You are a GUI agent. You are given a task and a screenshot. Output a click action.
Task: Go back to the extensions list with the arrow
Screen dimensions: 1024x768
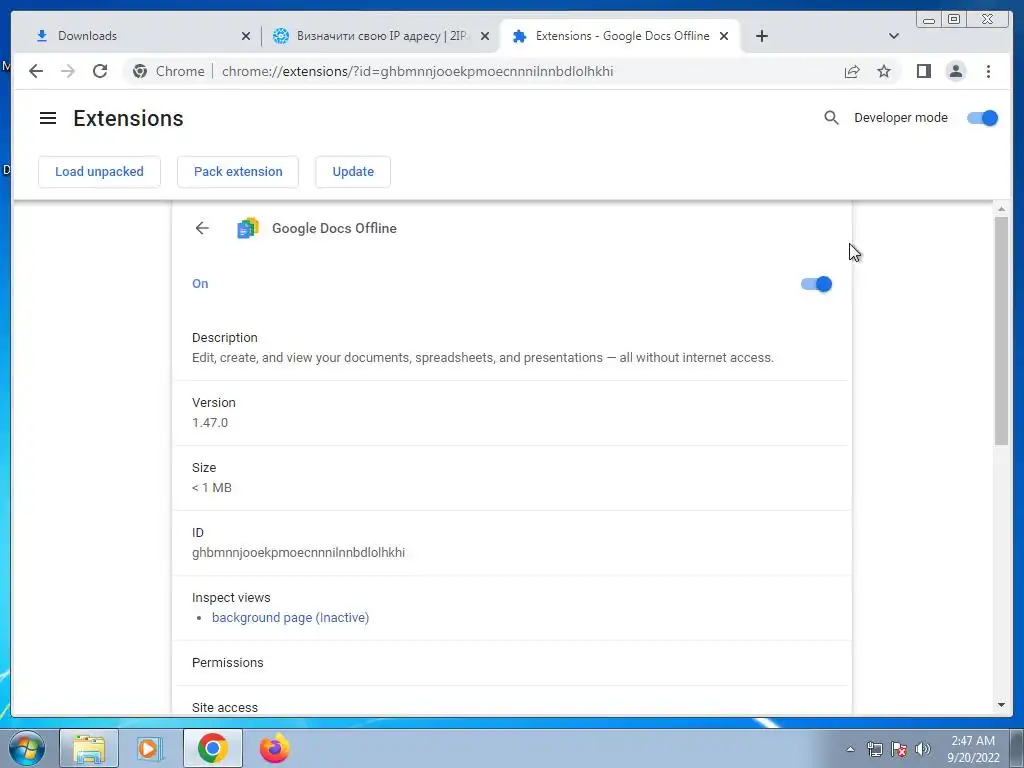click(x=202, y=228)
